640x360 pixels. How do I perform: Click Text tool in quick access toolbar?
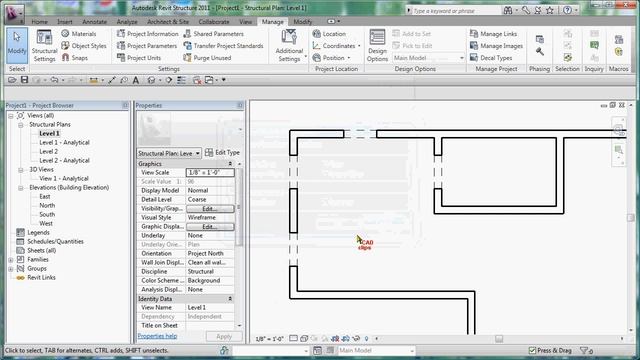(x=136, y=80)
